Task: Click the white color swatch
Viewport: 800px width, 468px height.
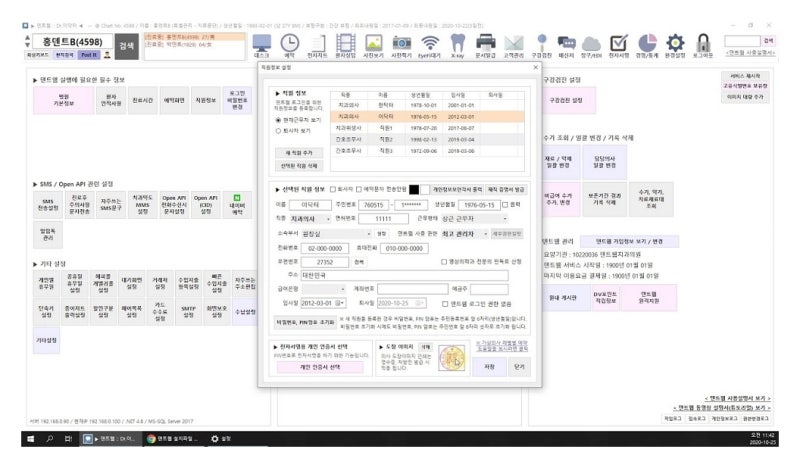Action: [424, 189]
